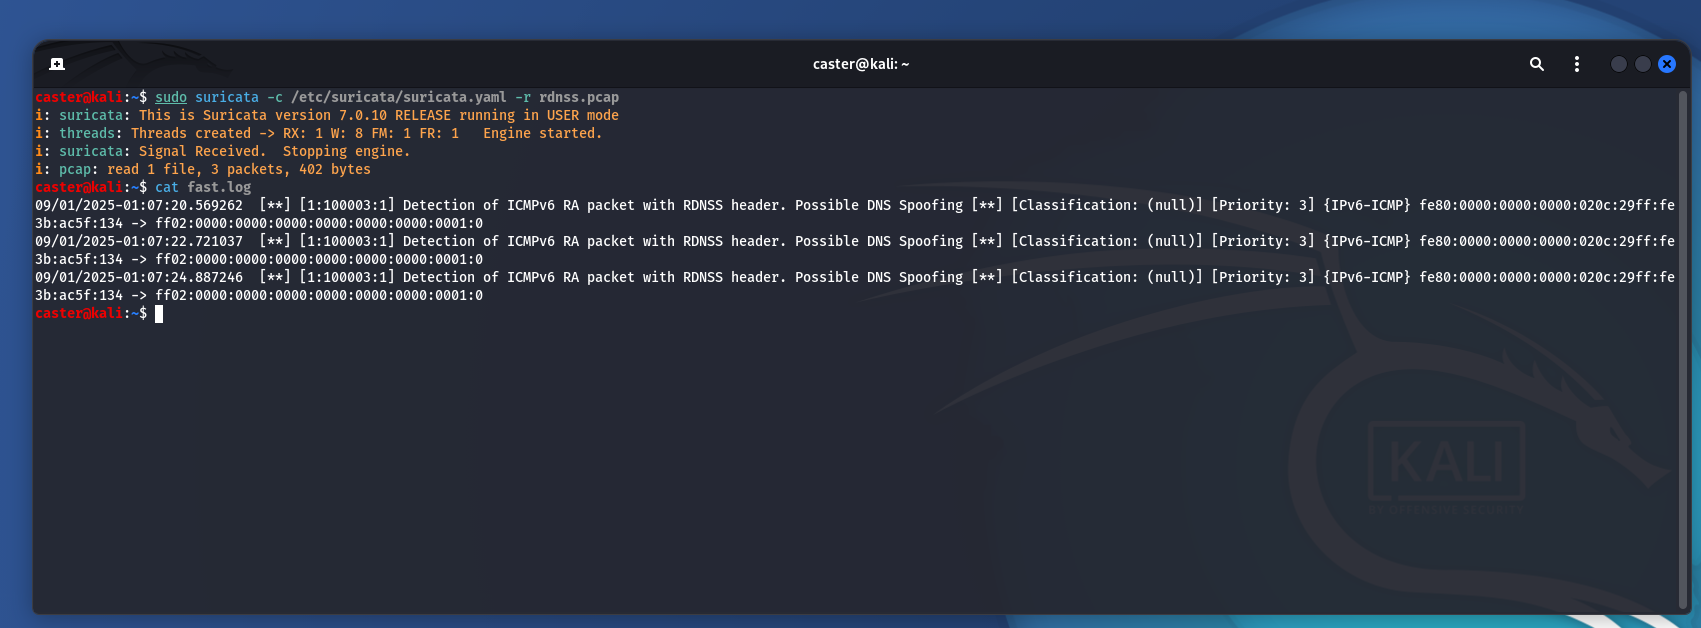This screenshot has width=1701, height=628.
Task: Click the 'Stopping engine.' message
Action: (346, 151)
